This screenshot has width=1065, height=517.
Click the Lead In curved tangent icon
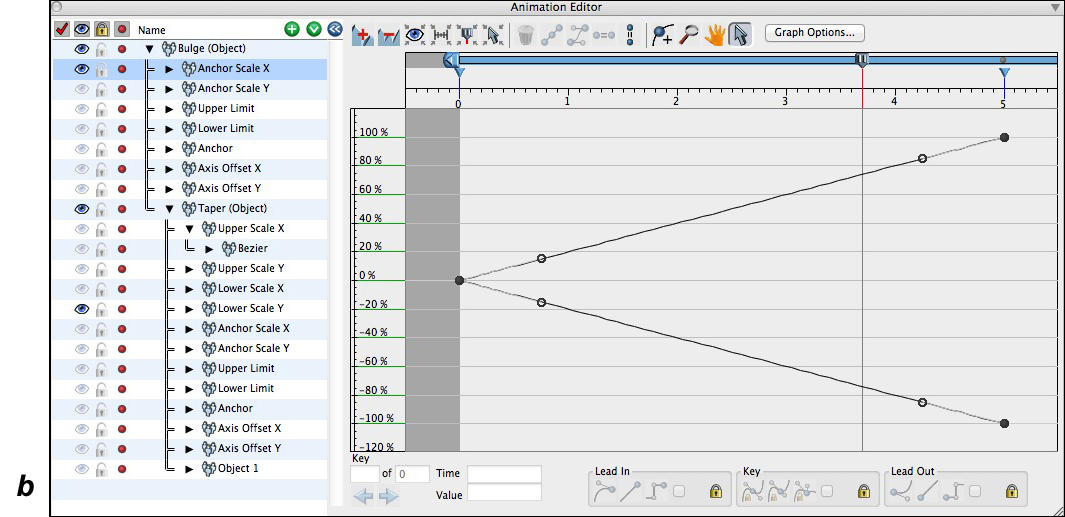pyautogui.click(x=605, y=491)
